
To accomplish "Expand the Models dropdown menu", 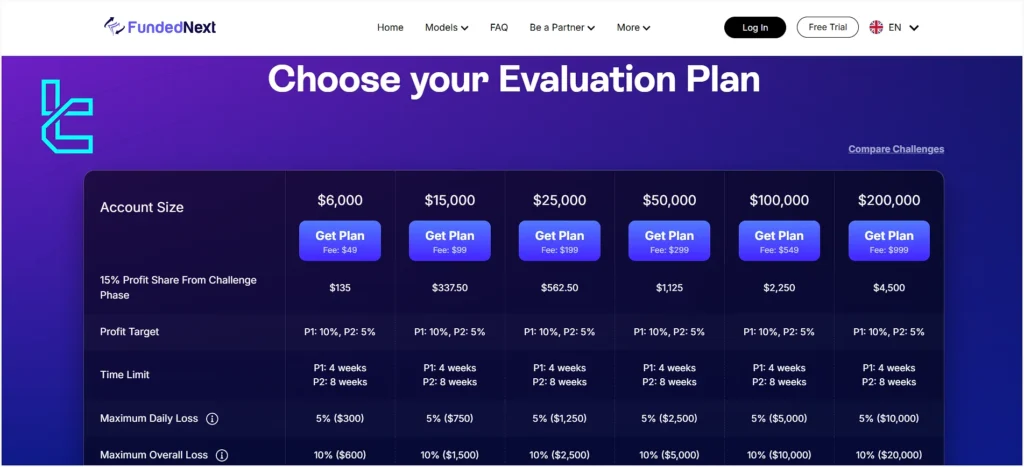I will pyautogui.click(x=446, y=27).
